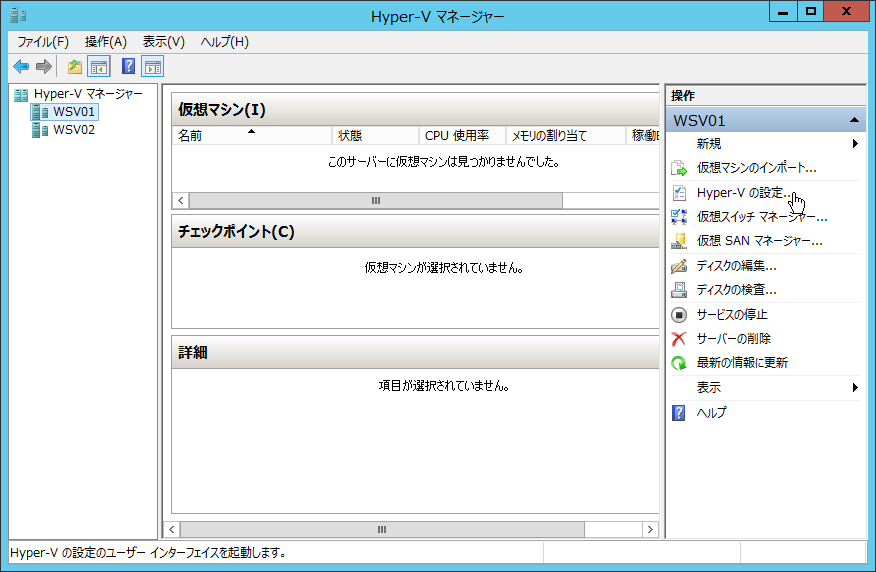
Task: Click ディスクの編集... action
Action: pyautogui.click(x=736, y=266)
